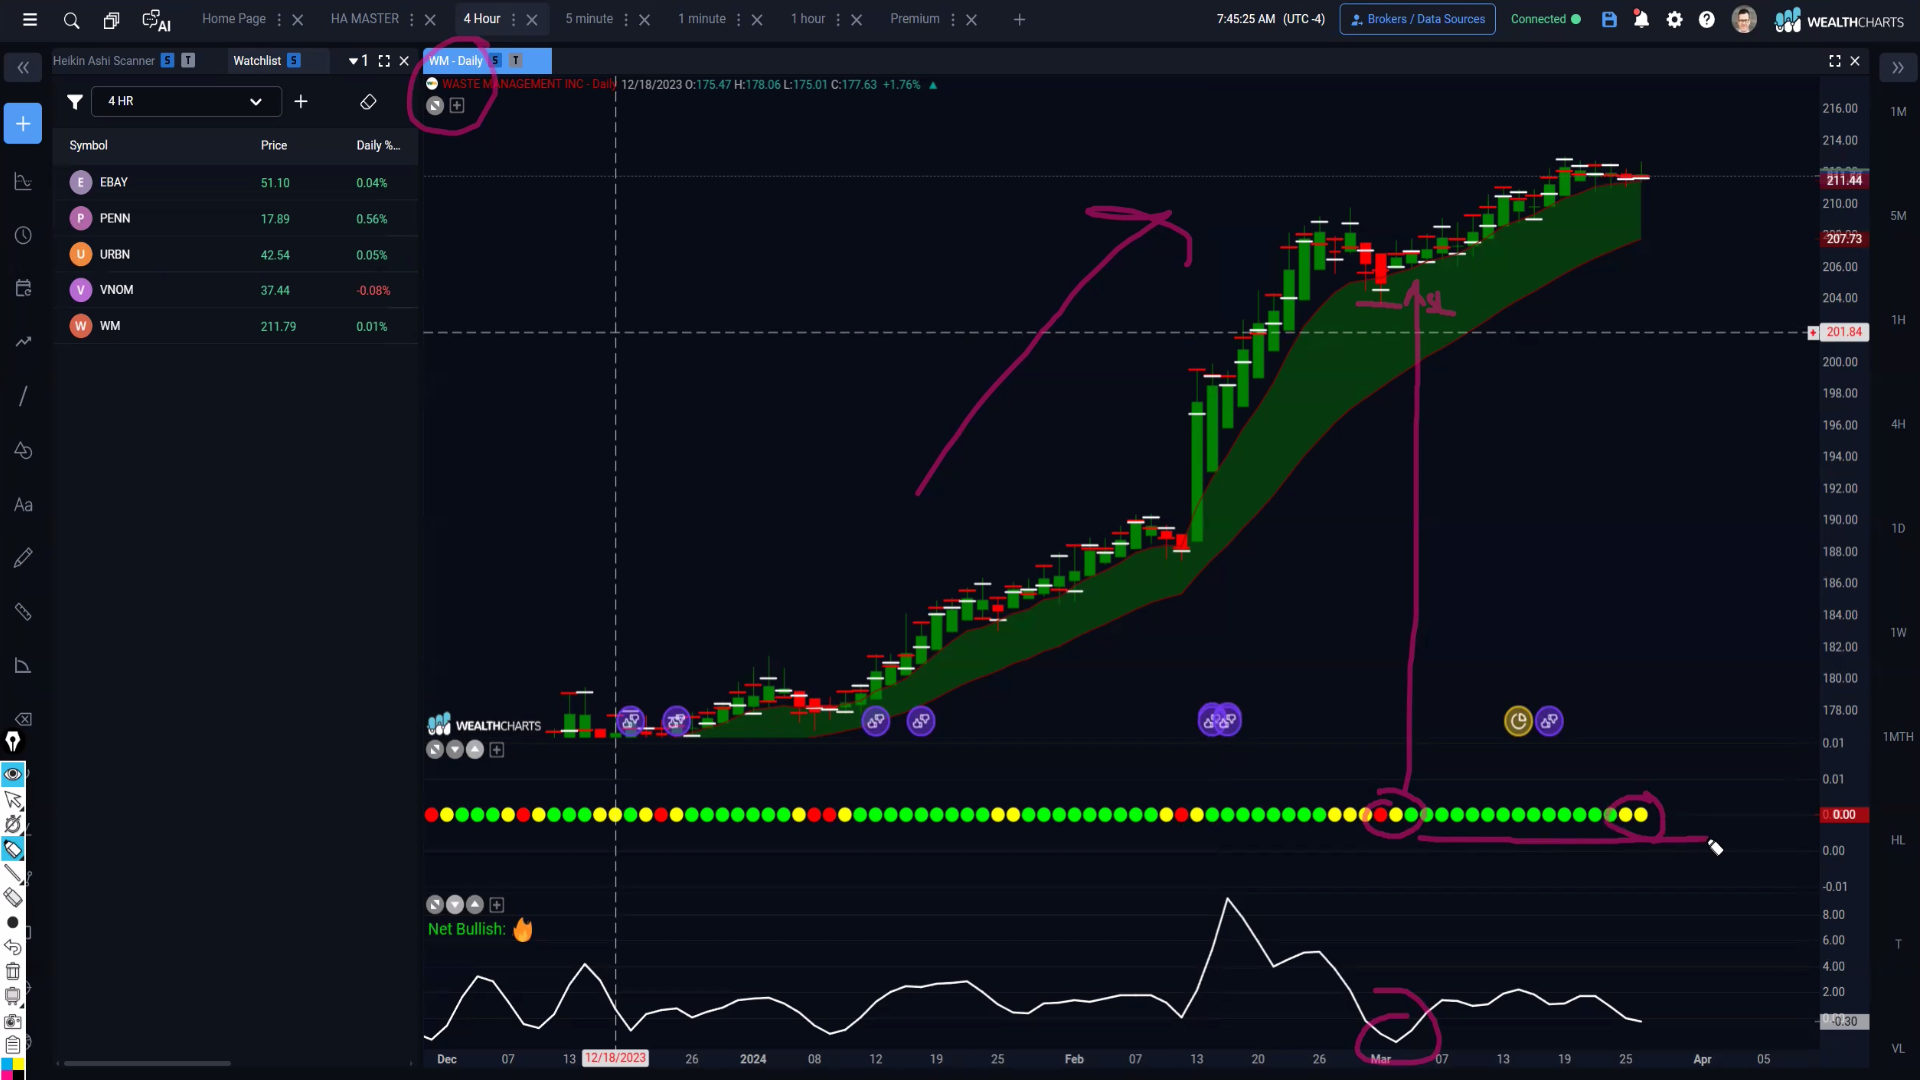Select the highlighter marker tool
This screenshot has height=1080, width=1920.
[x=13, y=849]
